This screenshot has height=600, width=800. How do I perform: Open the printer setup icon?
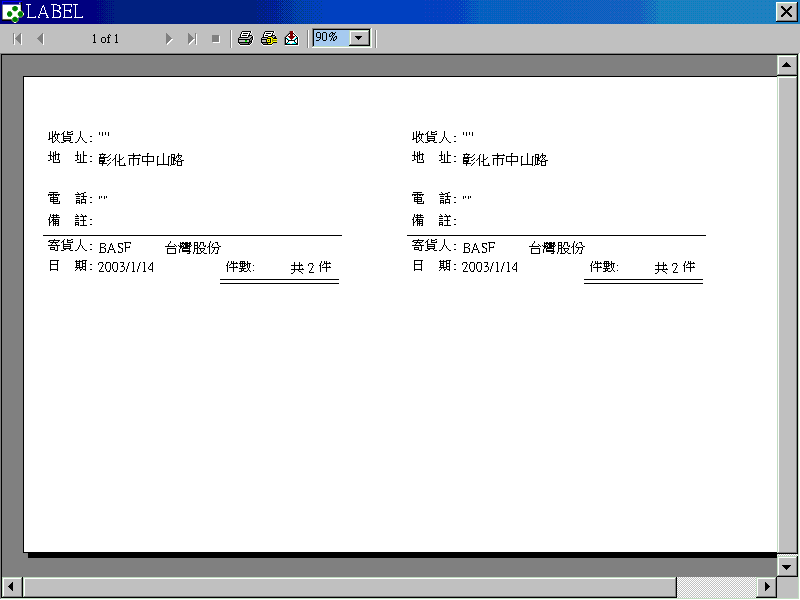[269, 38]
